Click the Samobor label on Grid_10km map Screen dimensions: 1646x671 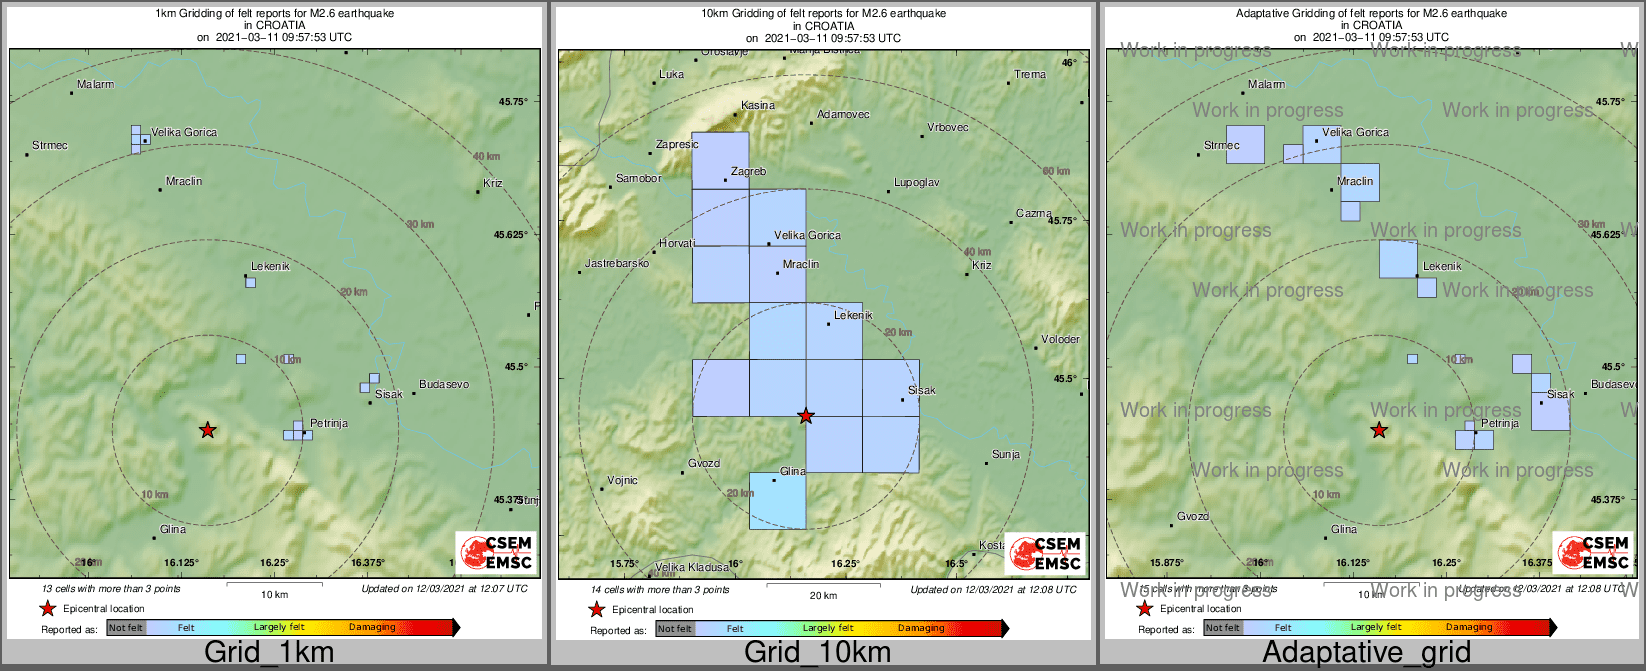639,178
